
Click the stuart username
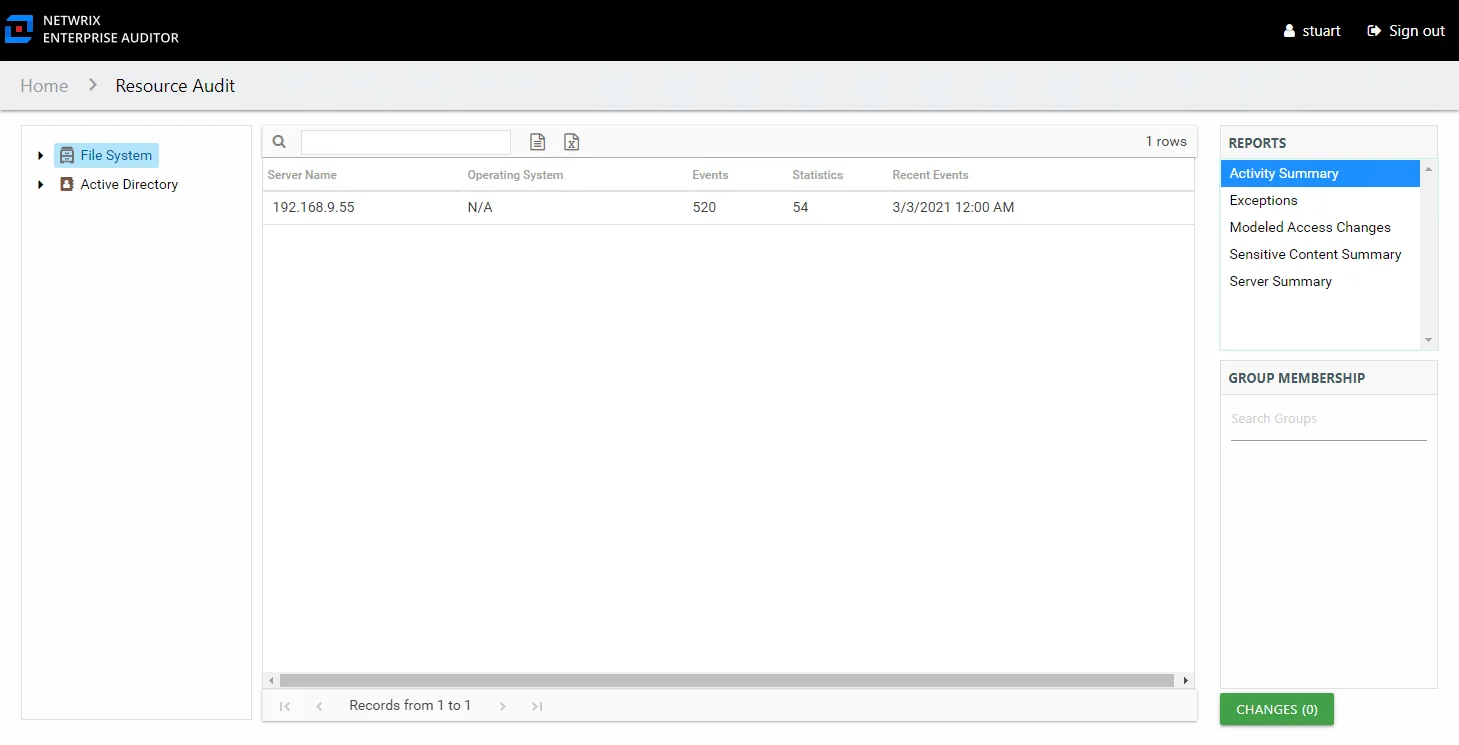1321,31
